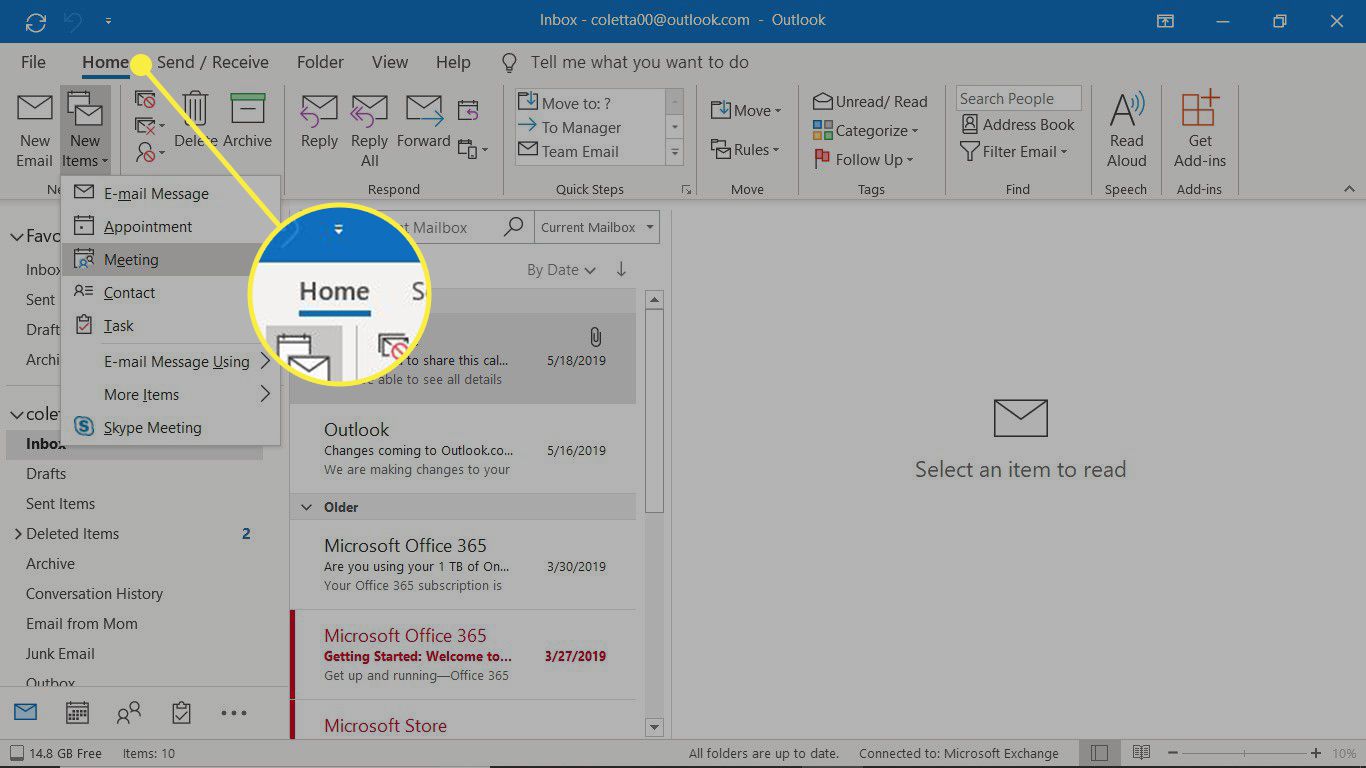The width and height of the screenshot is (1366, 768).
Task: Open the People view icon
Action: [129, 712]
